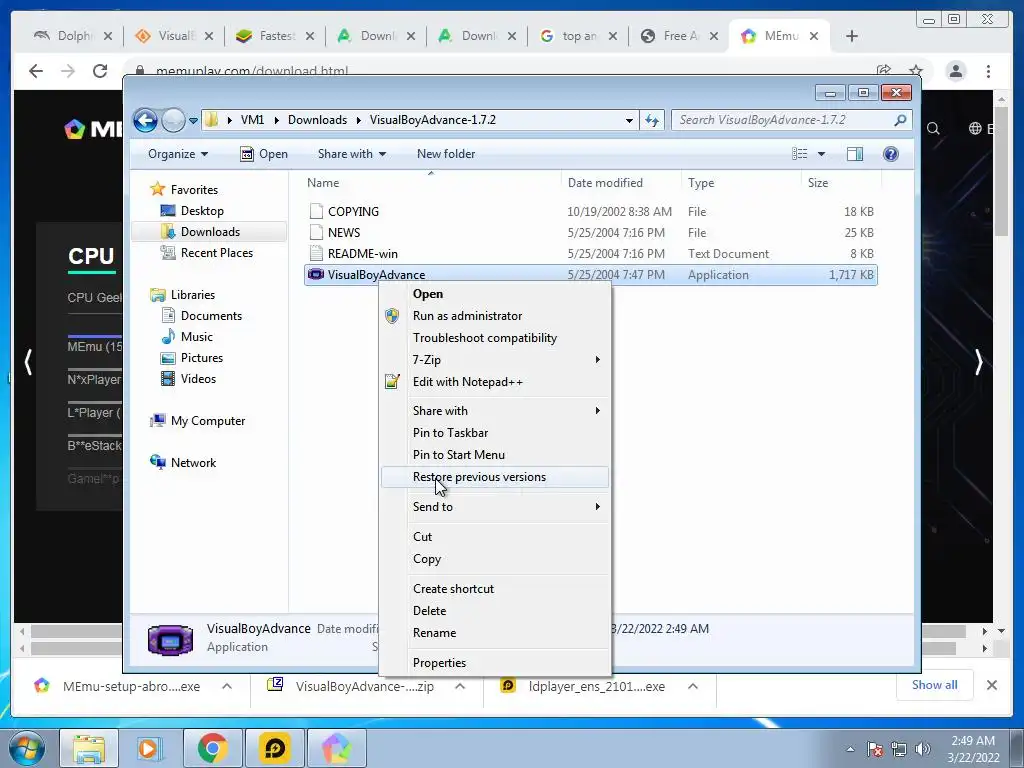Screen dimensions: 1024x768
Task: Refresh the VisualBoyAdvance-1.7.2 folder view
Action: click(x=652, y=120)
